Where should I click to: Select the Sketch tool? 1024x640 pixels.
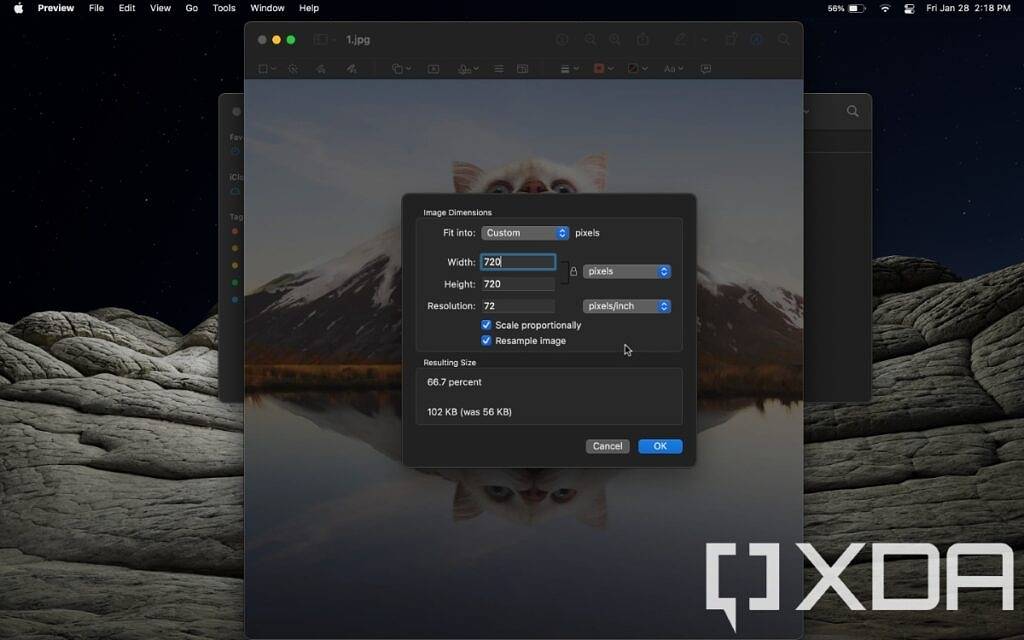[x=320, y=69]
